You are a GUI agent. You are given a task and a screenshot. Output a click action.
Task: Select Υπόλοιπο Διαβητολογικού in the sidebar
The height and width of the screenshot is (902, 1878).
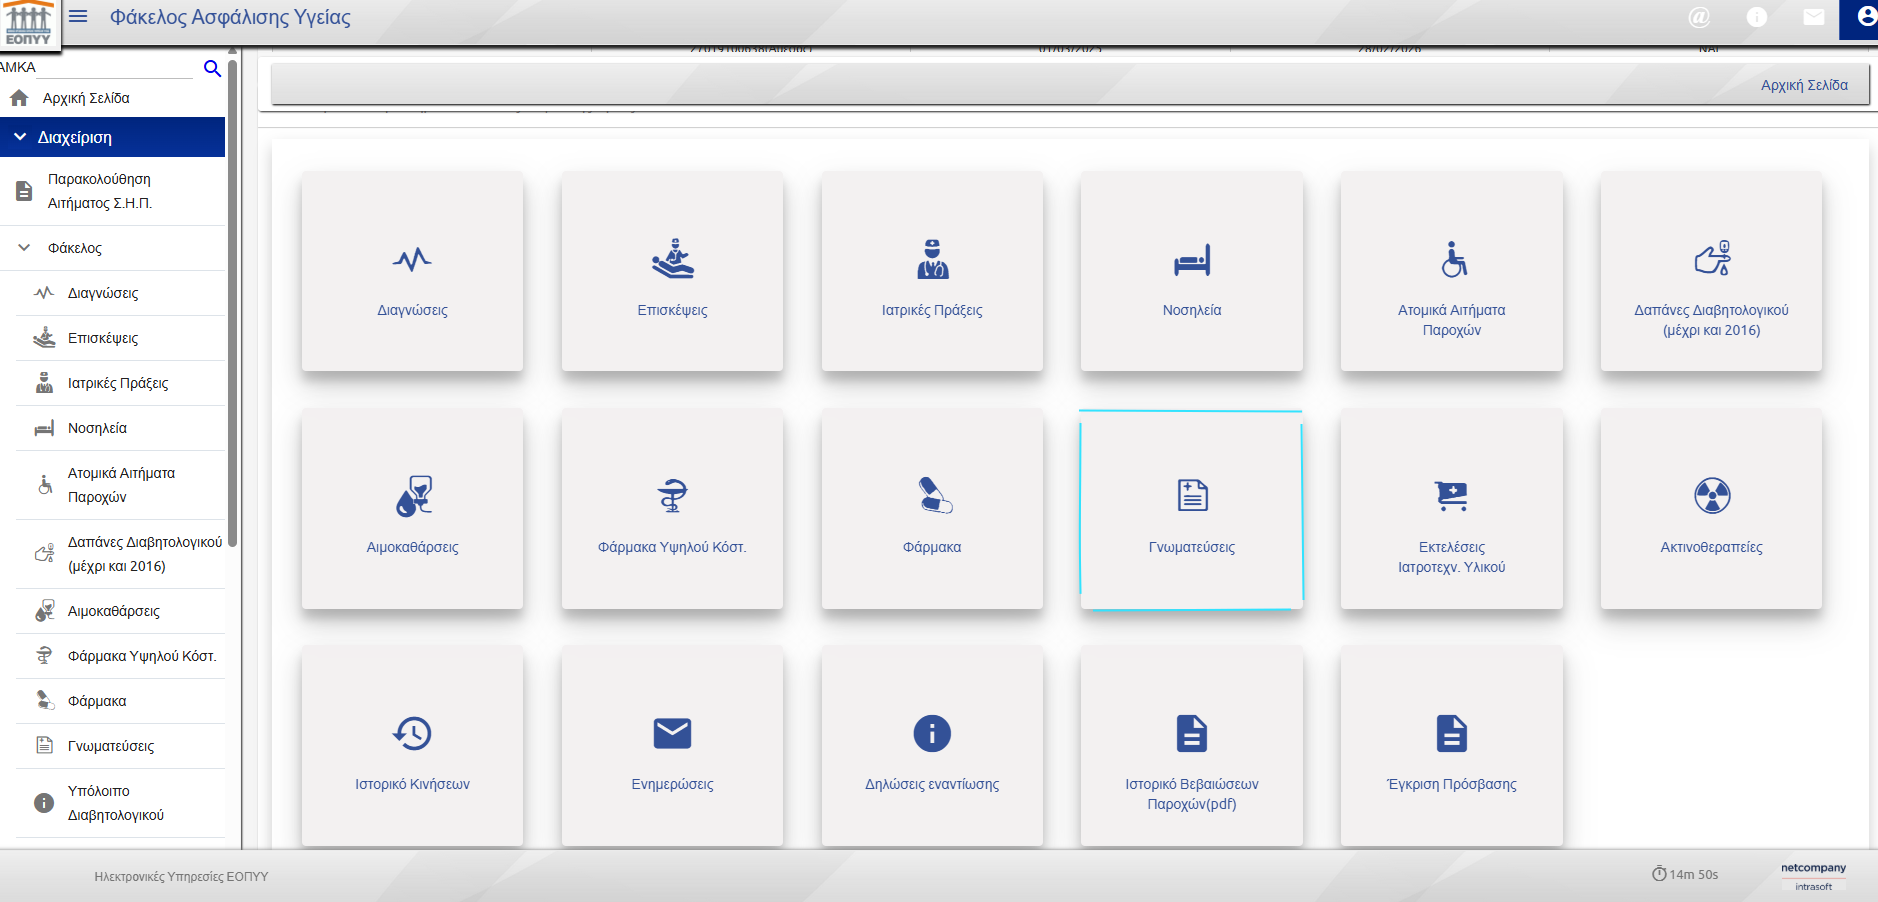pos(120,803)
